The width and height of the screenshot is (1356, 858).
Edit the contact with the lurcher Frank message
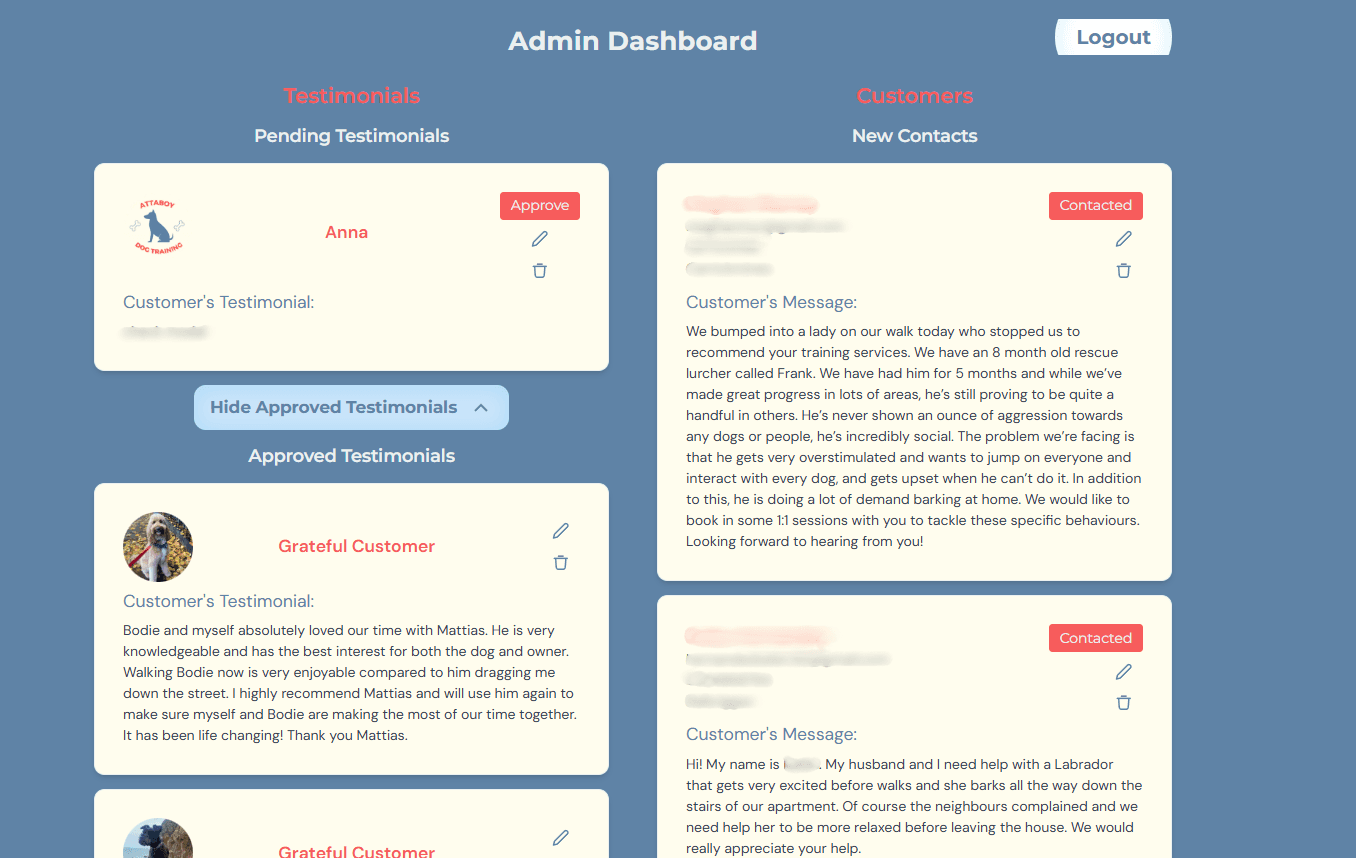1124,239
